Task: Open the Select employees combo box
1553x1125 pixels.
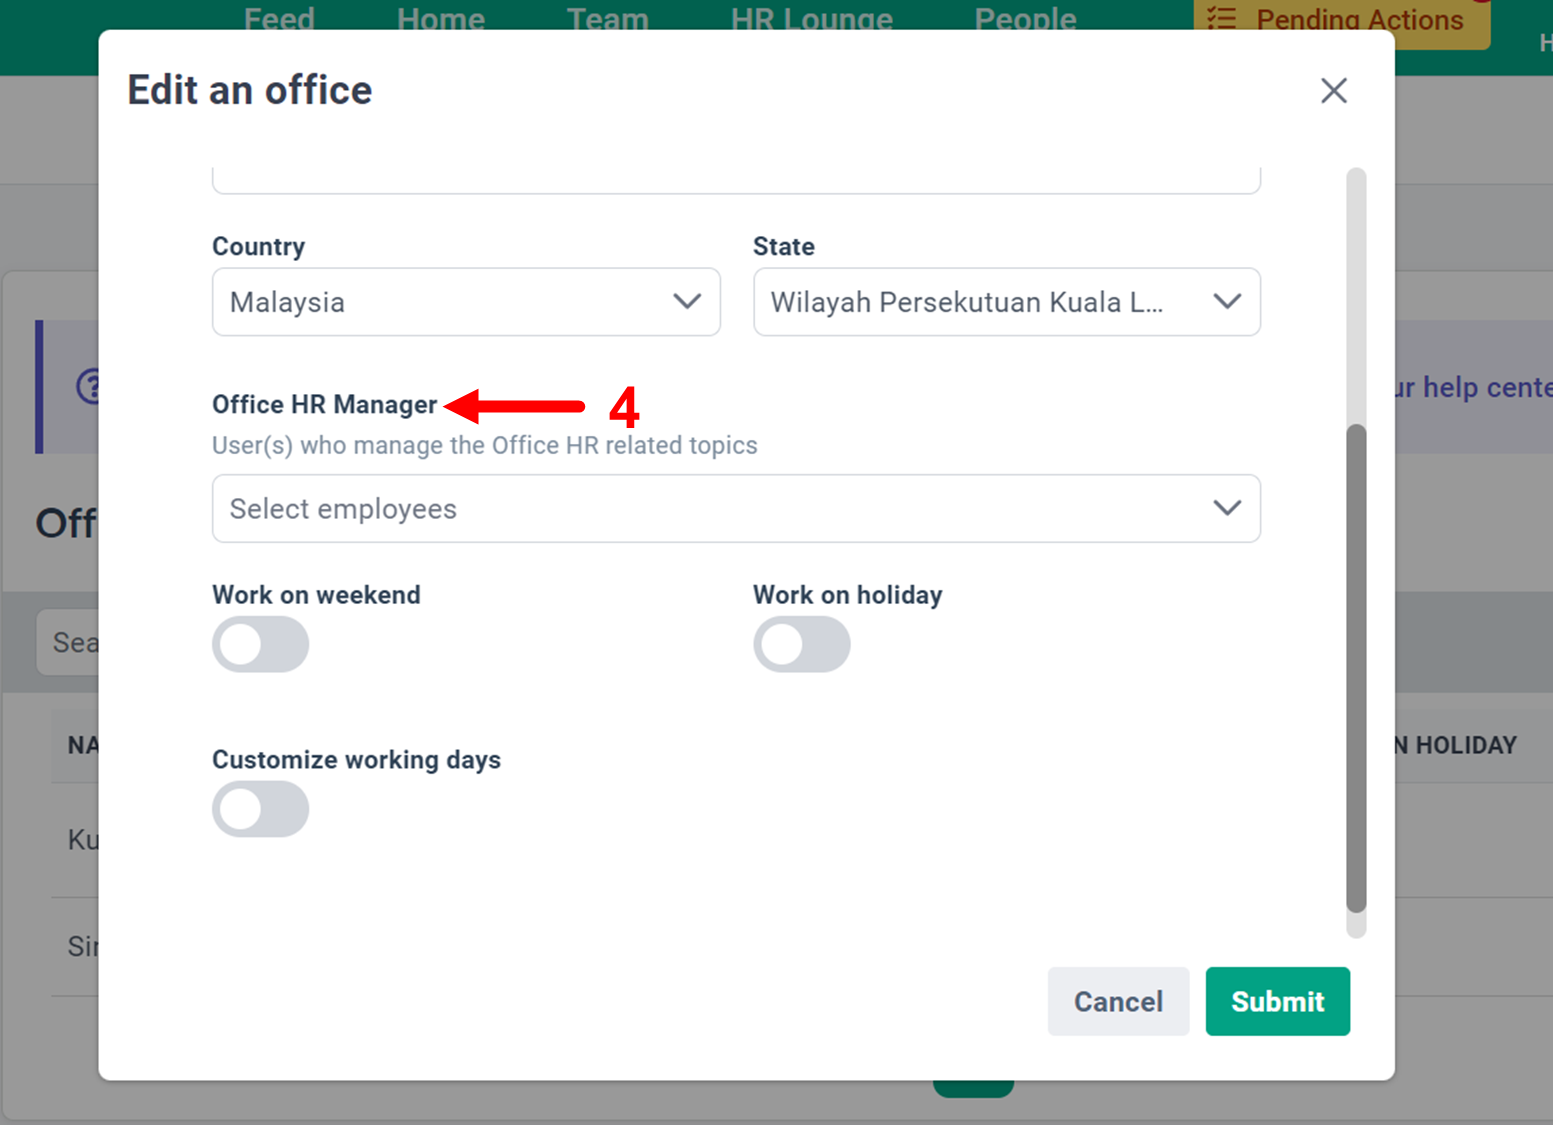Action: [x=736, y=508]
